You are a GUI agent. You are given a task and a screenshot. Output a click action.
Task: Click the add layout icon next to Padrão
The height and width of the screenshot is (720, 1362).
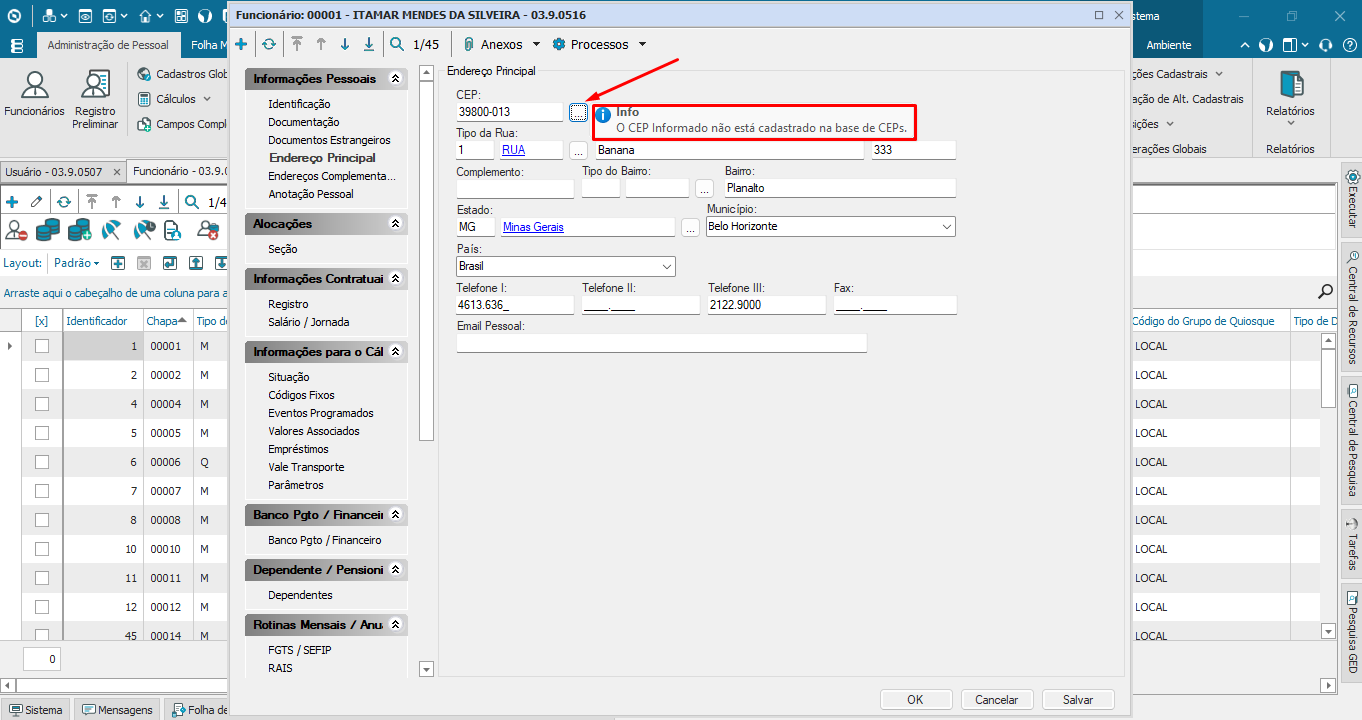pos(117,263)
